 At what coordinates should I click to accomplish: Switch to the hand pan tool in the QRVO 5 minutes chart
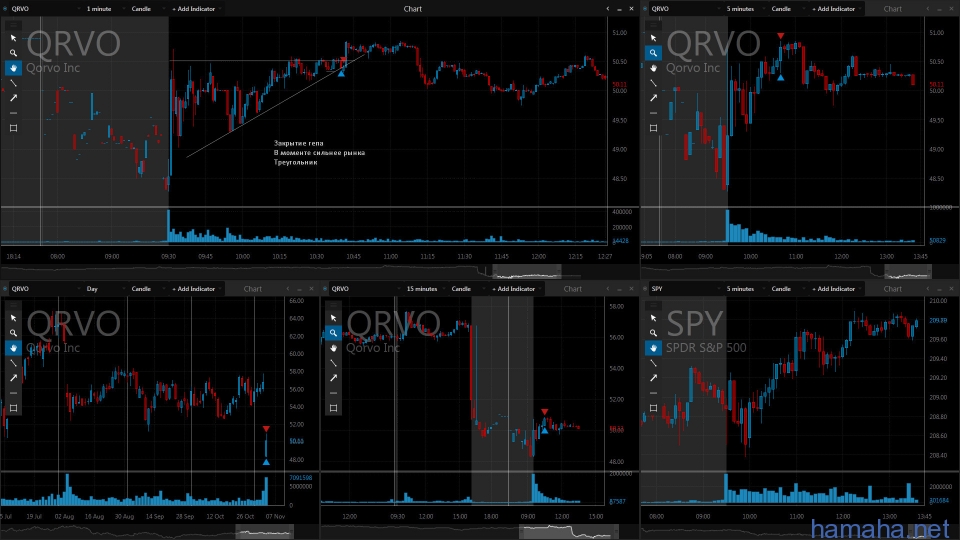[x=653, y=68]
